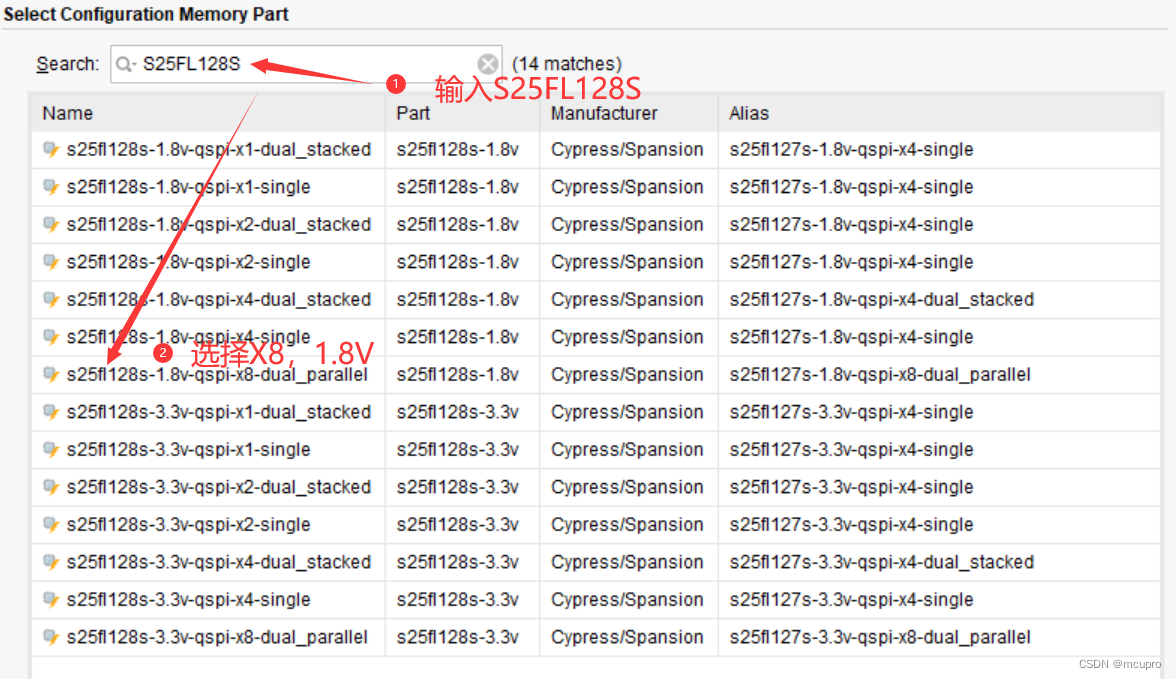
Task: Select s25fl128s-3.3v-qspi-x8-dual_parallel name
Action: click(x=217, y=637)
